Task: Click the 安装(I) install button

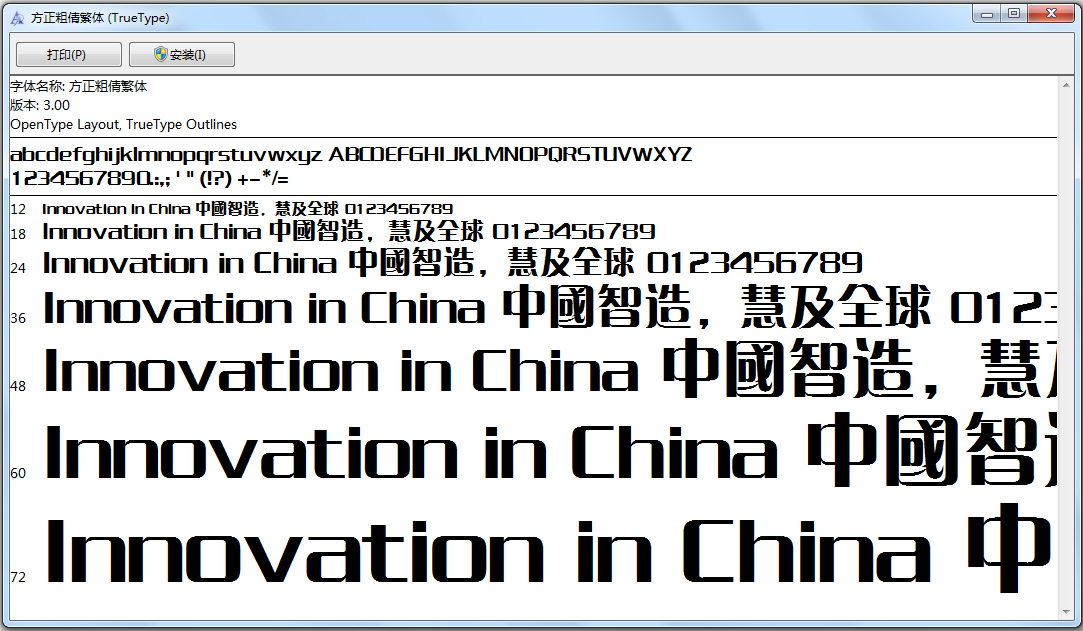Action: click(x=182, y=55)
